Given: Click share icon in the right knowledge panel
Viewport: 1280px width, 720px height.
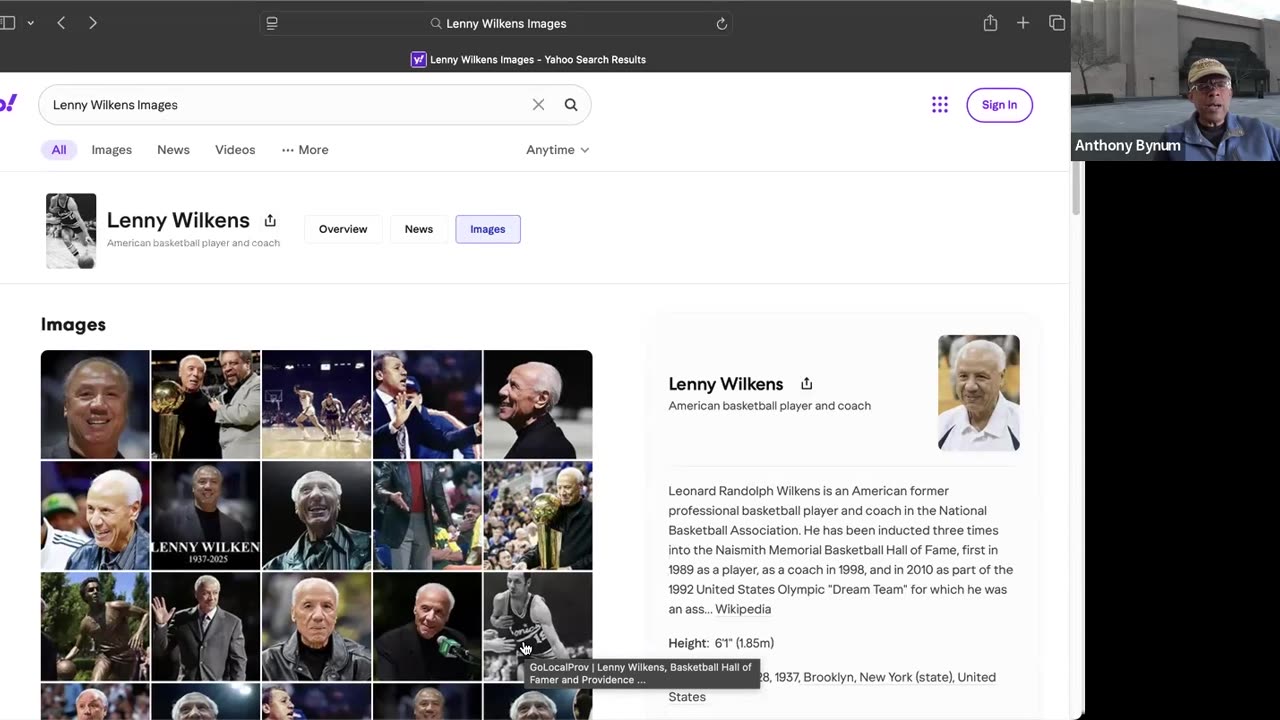Looking at the screenshot, I should tap(807, 384).
